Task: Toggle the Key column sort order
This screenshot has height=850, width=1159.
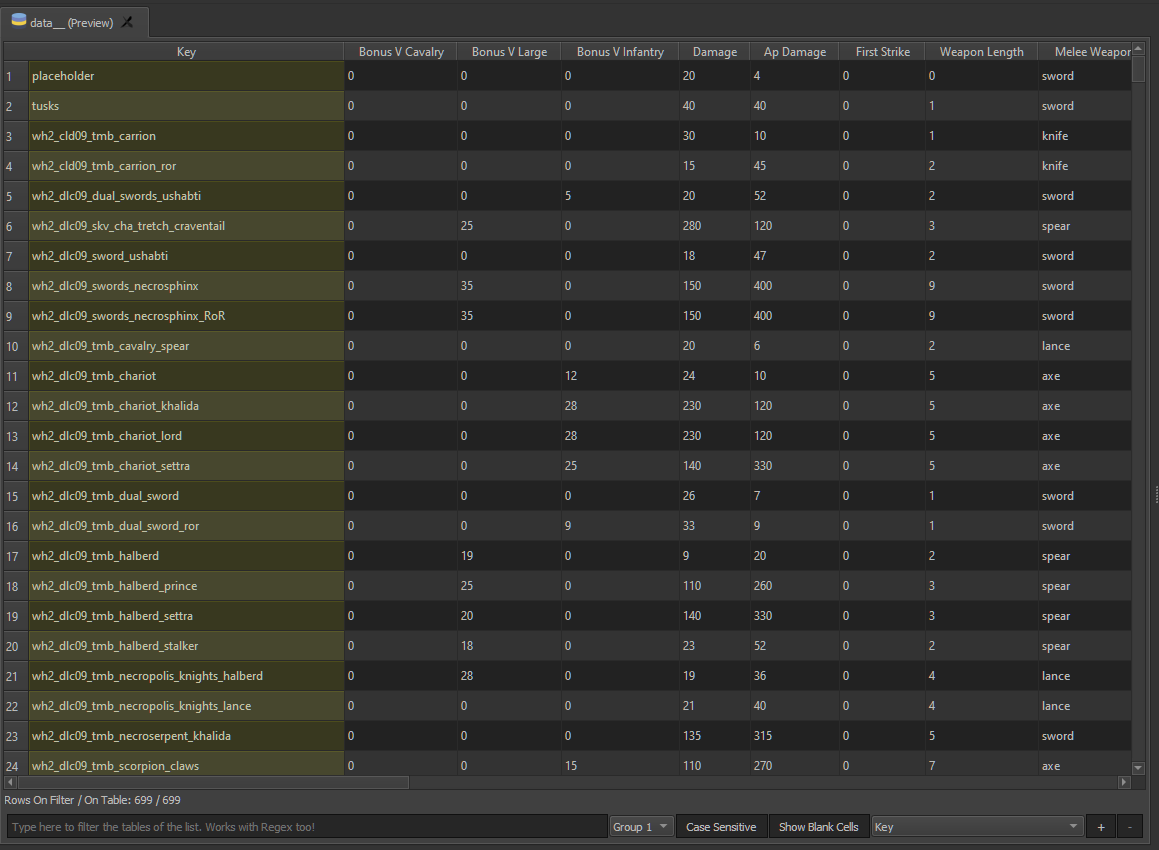Action: click(186, 51)
